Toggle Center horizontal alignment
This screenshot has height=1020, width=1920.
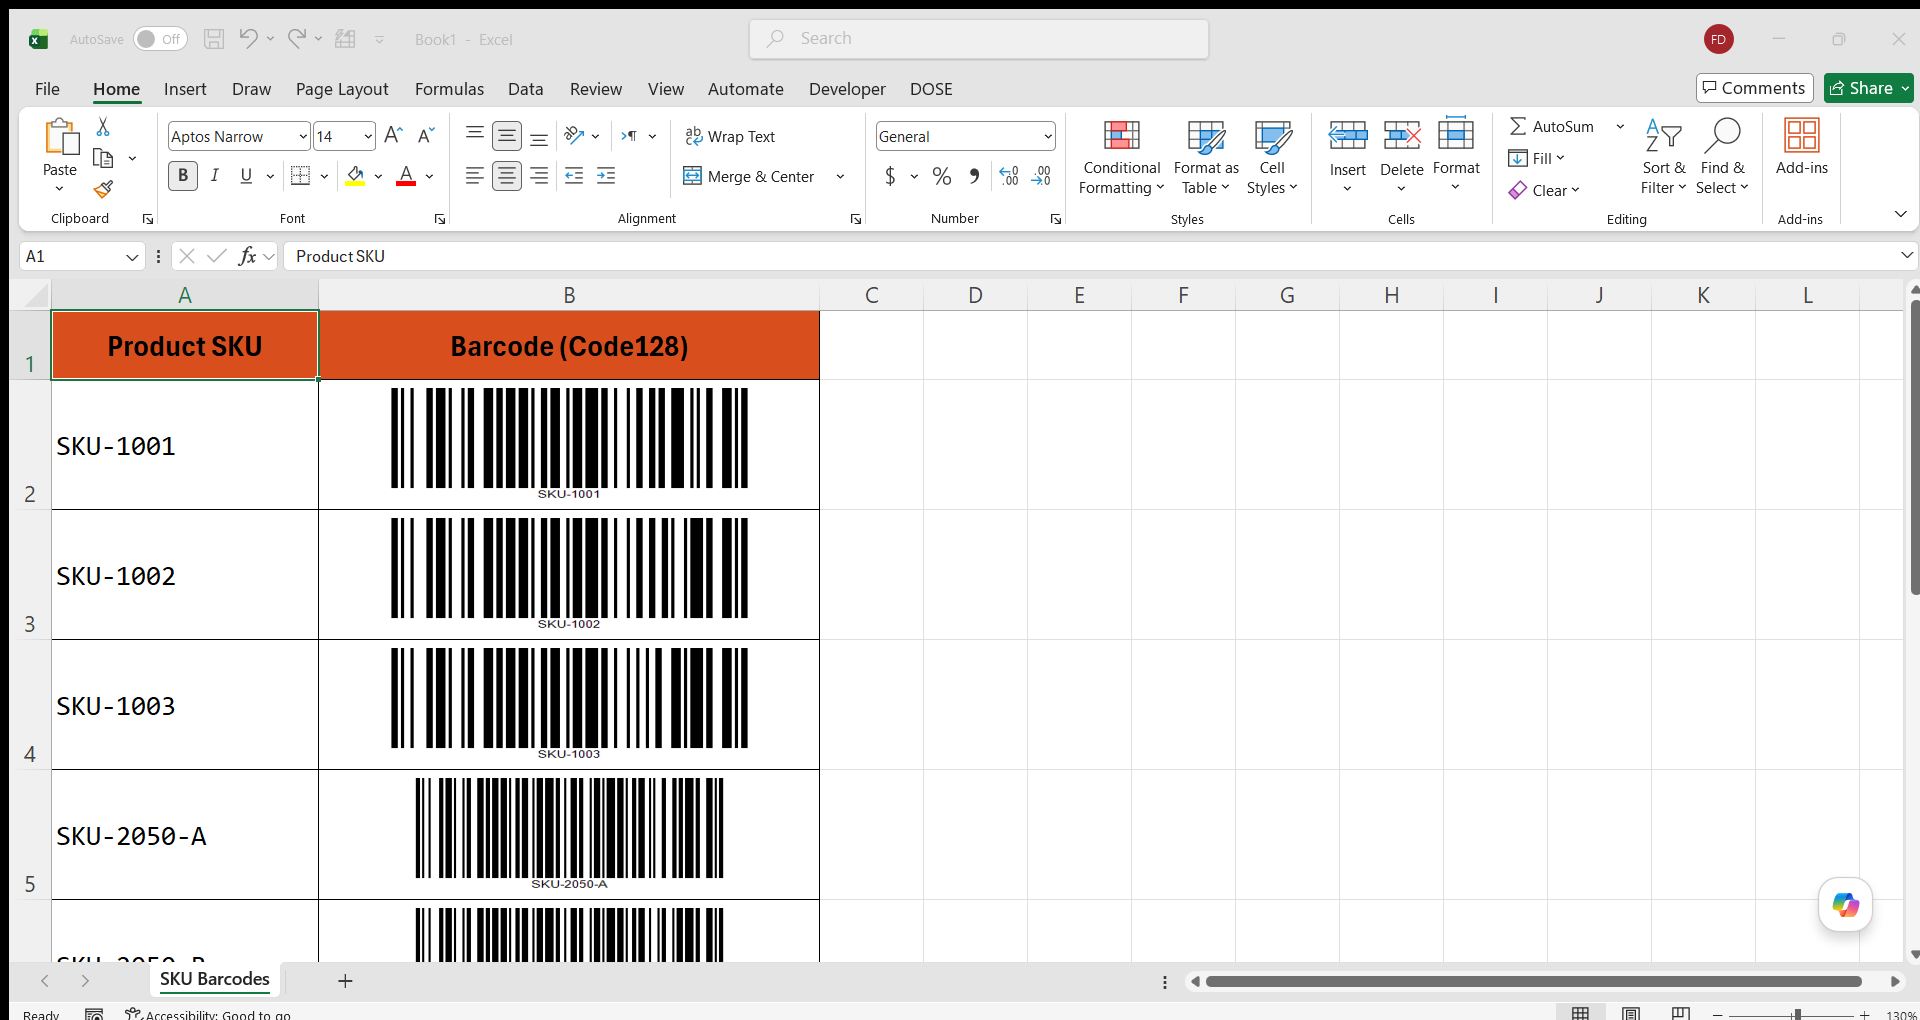point(507,176)
